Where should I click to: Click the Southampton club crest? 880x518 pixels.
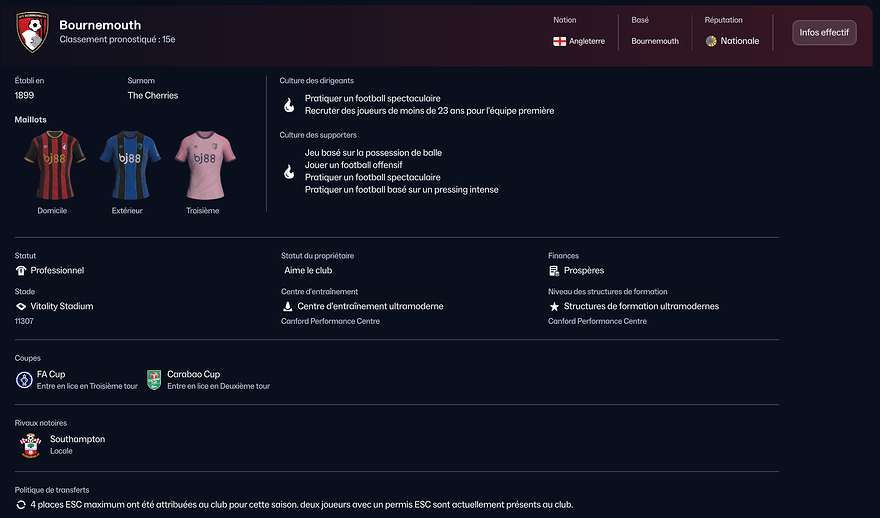(31, 445)
